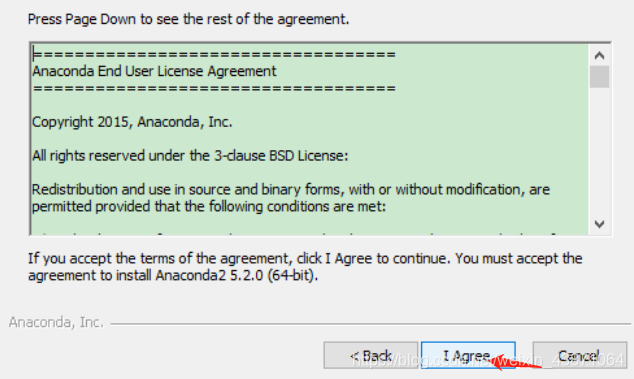Click the 'permitted provided that the following conditions' line
Viewport: 634px width, 379px height.
pyautogui.click(x=209, y=207)
